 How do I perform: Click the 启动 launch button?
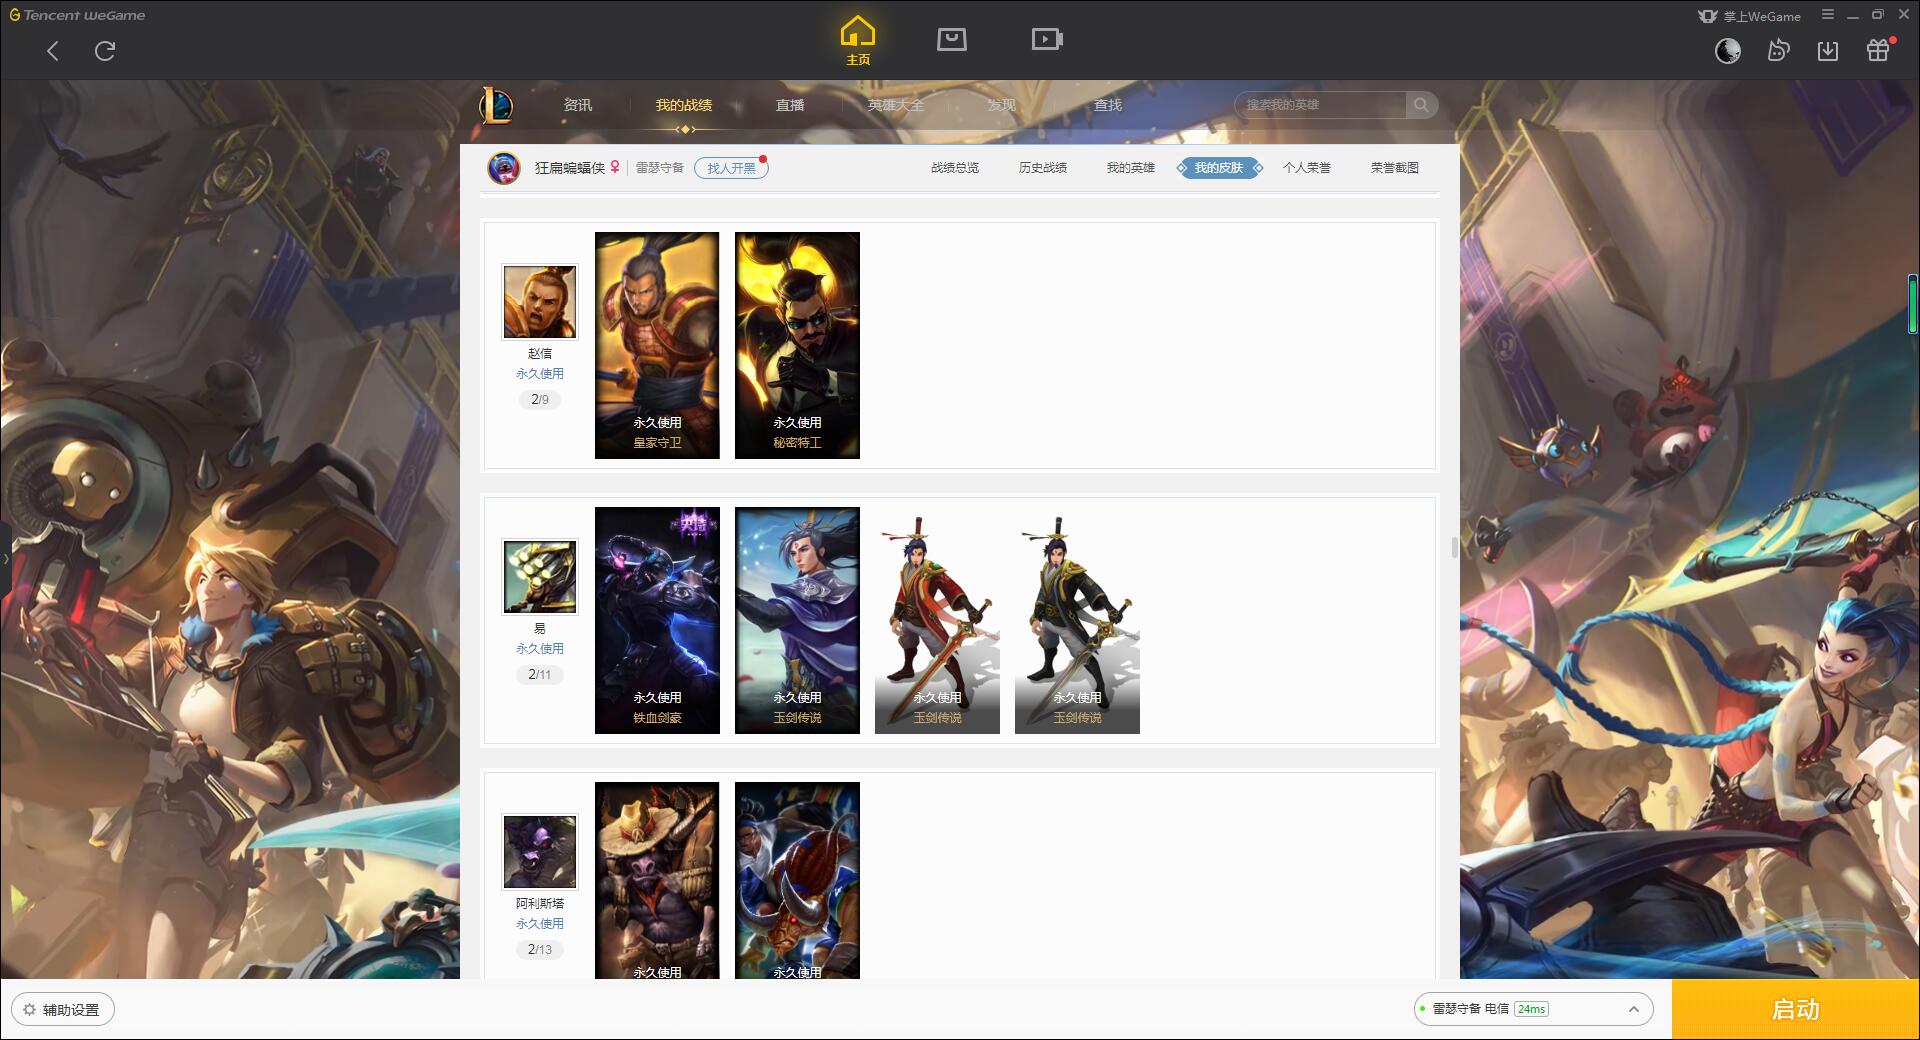[1795, 1010]
